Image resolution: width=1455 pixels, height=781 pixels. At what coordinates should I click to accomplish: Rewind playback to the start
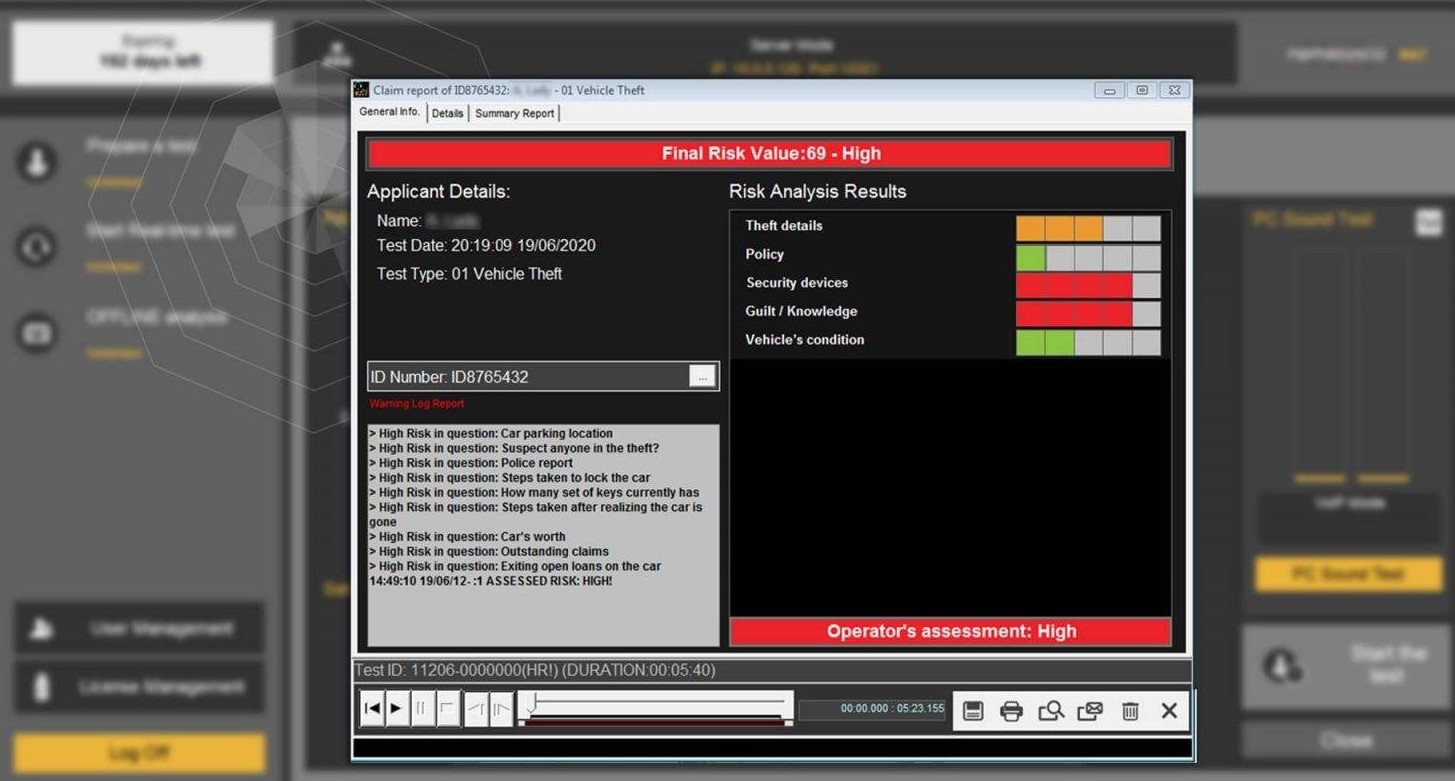coord(372,709)
